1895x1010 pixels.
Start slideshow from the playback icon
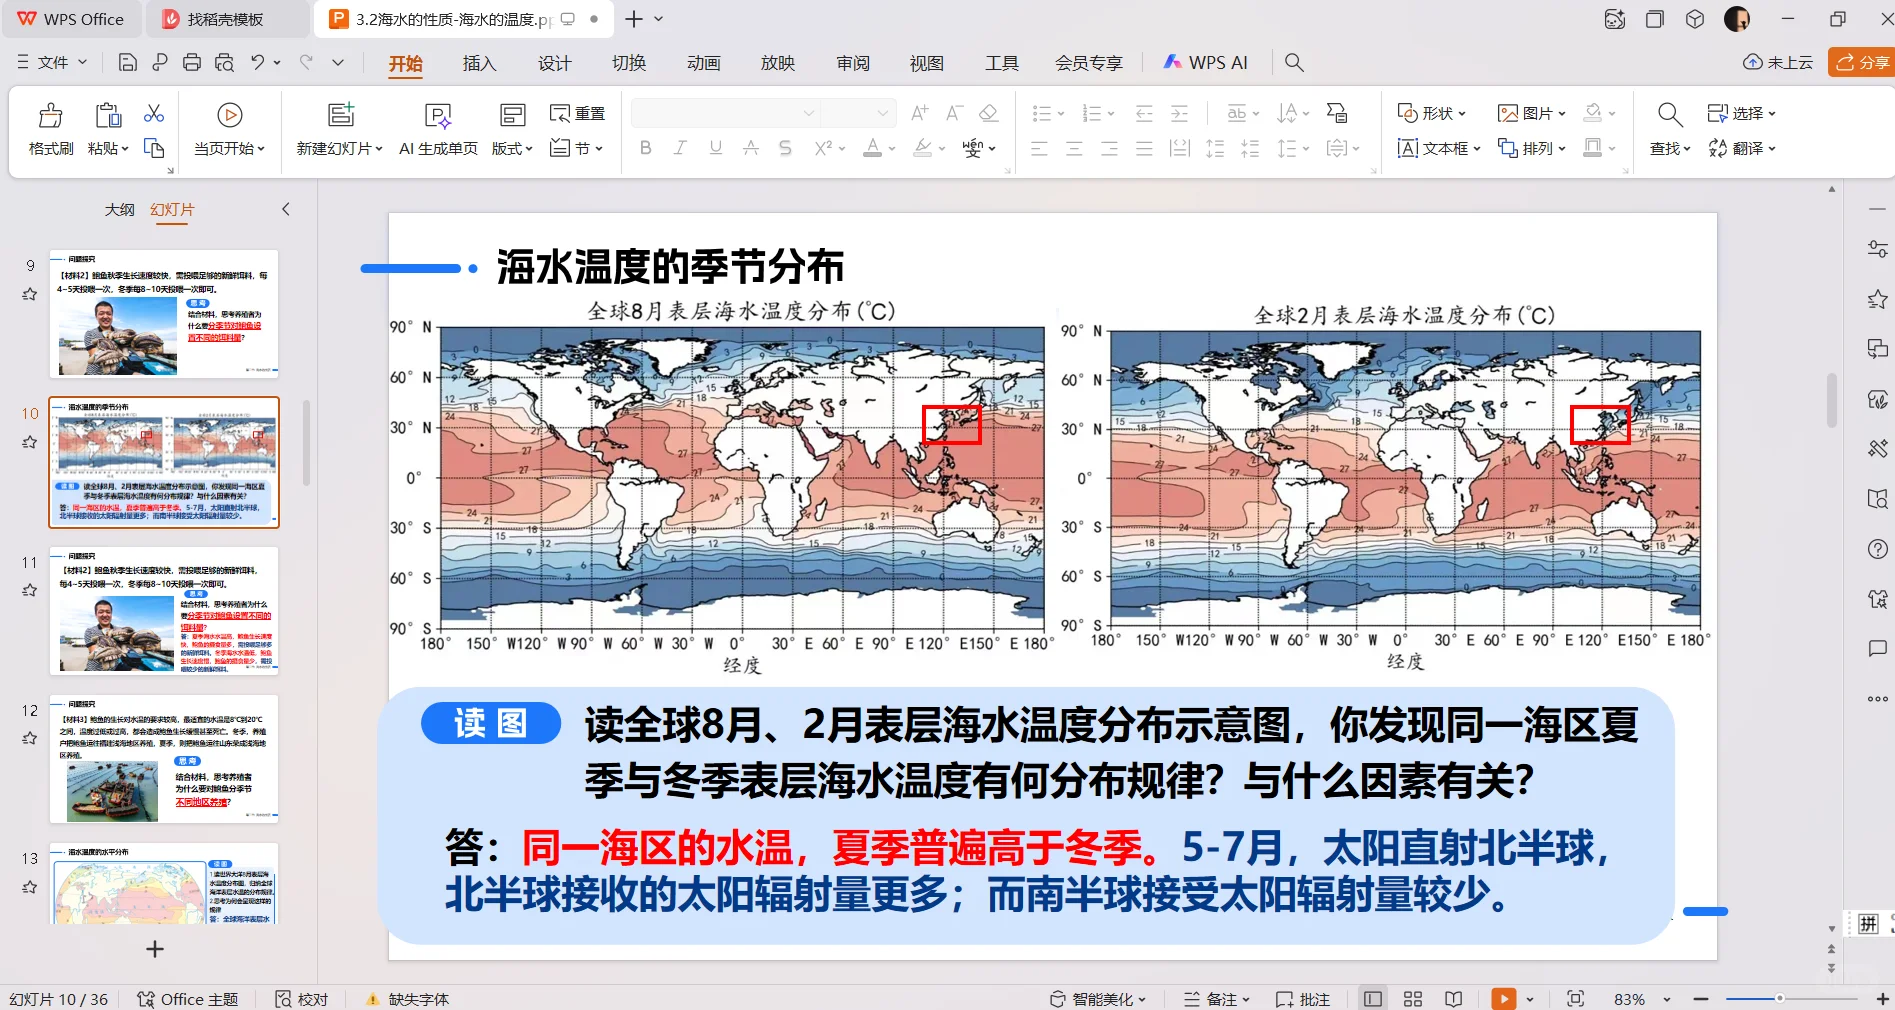(x=1504, y=998)
